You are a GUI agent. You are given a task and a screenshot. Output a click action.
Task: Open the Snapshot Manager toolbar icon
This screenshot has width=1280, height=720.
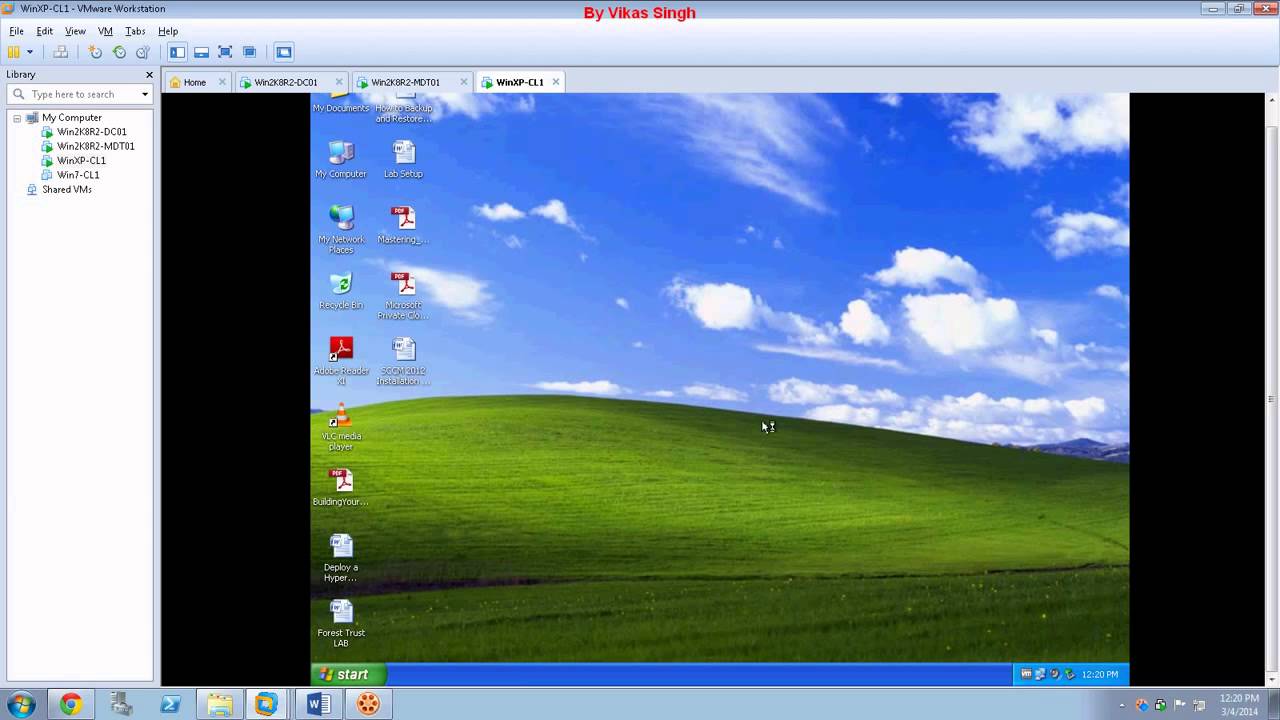click(x=143, y=52)
